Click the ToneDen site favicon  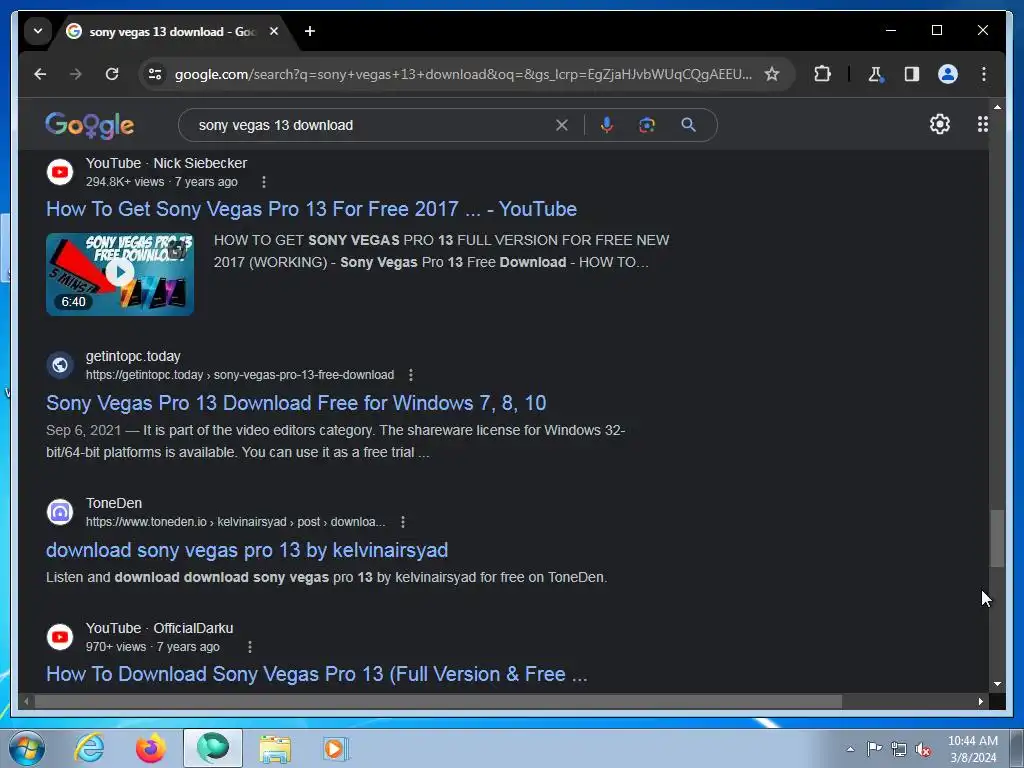(x=60, y=512)
